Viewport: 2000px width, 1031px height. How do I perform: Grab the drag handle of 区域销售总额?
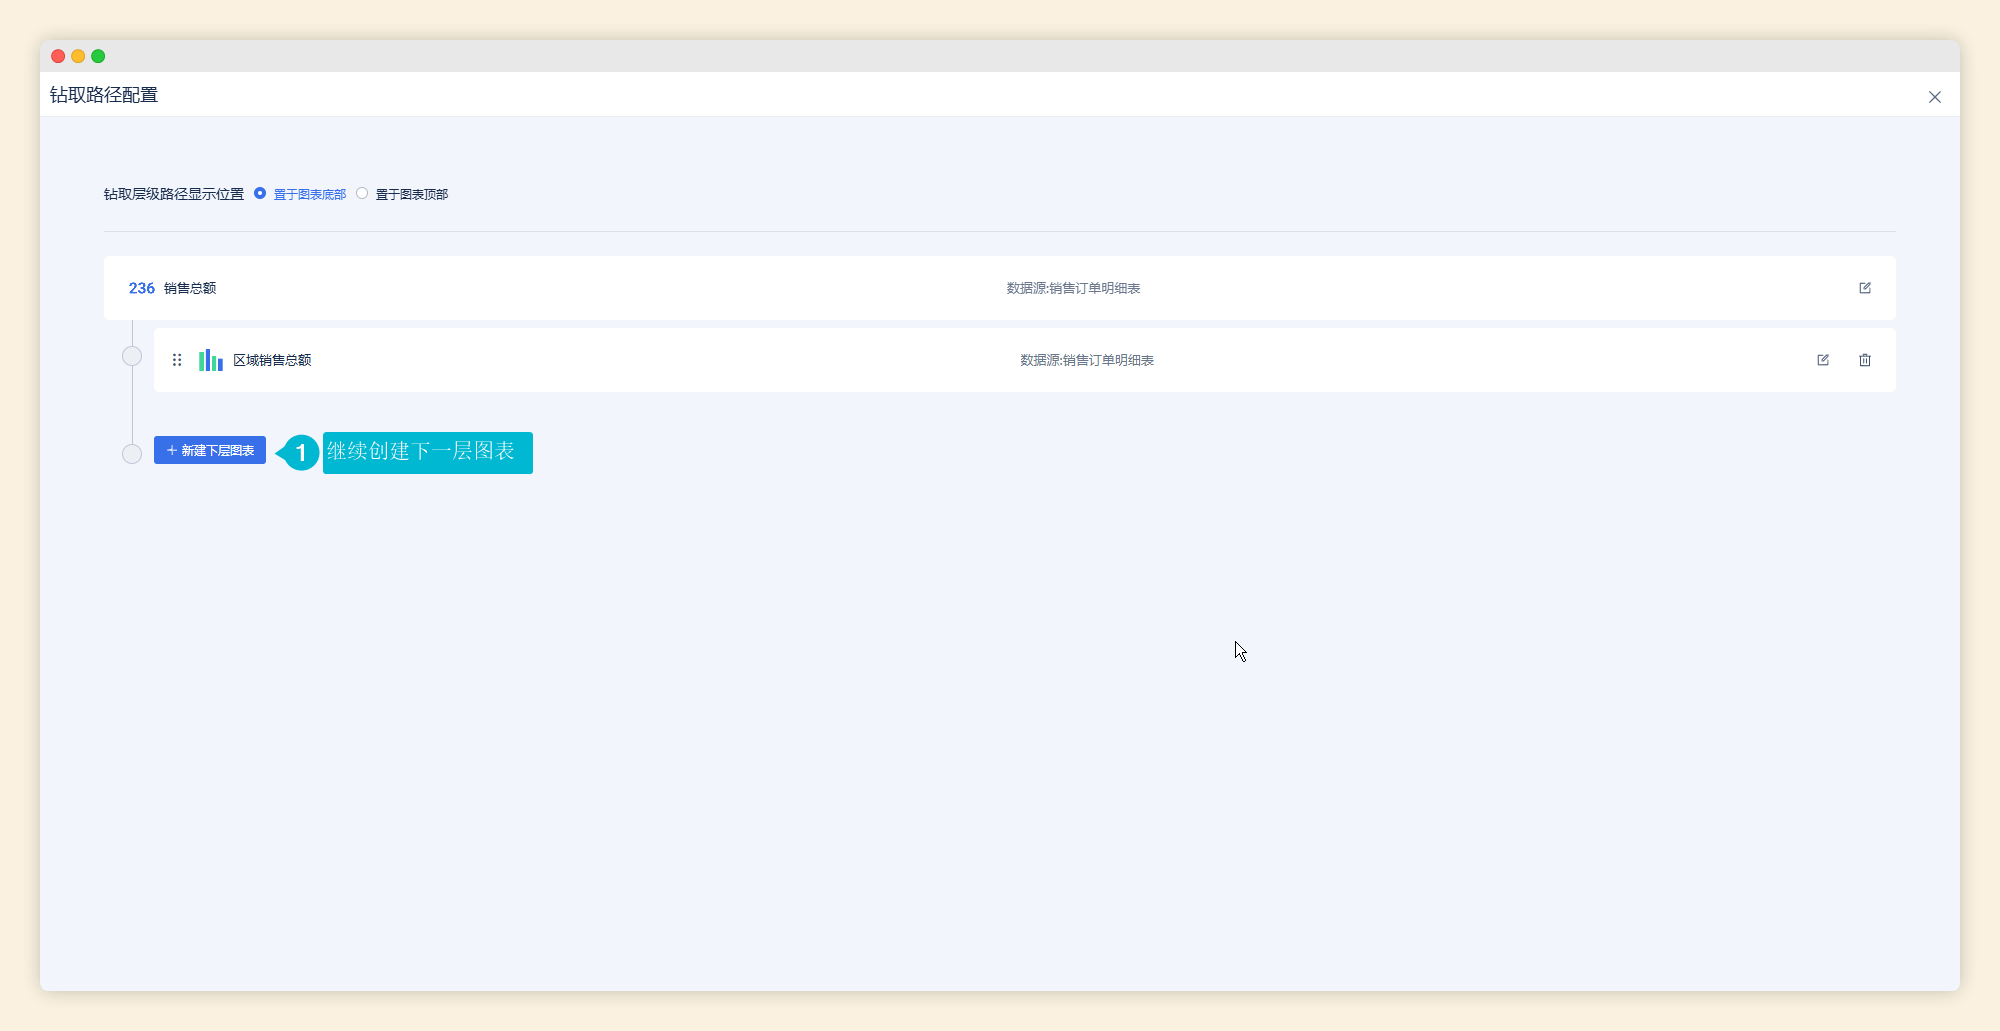tap(177, 360)
